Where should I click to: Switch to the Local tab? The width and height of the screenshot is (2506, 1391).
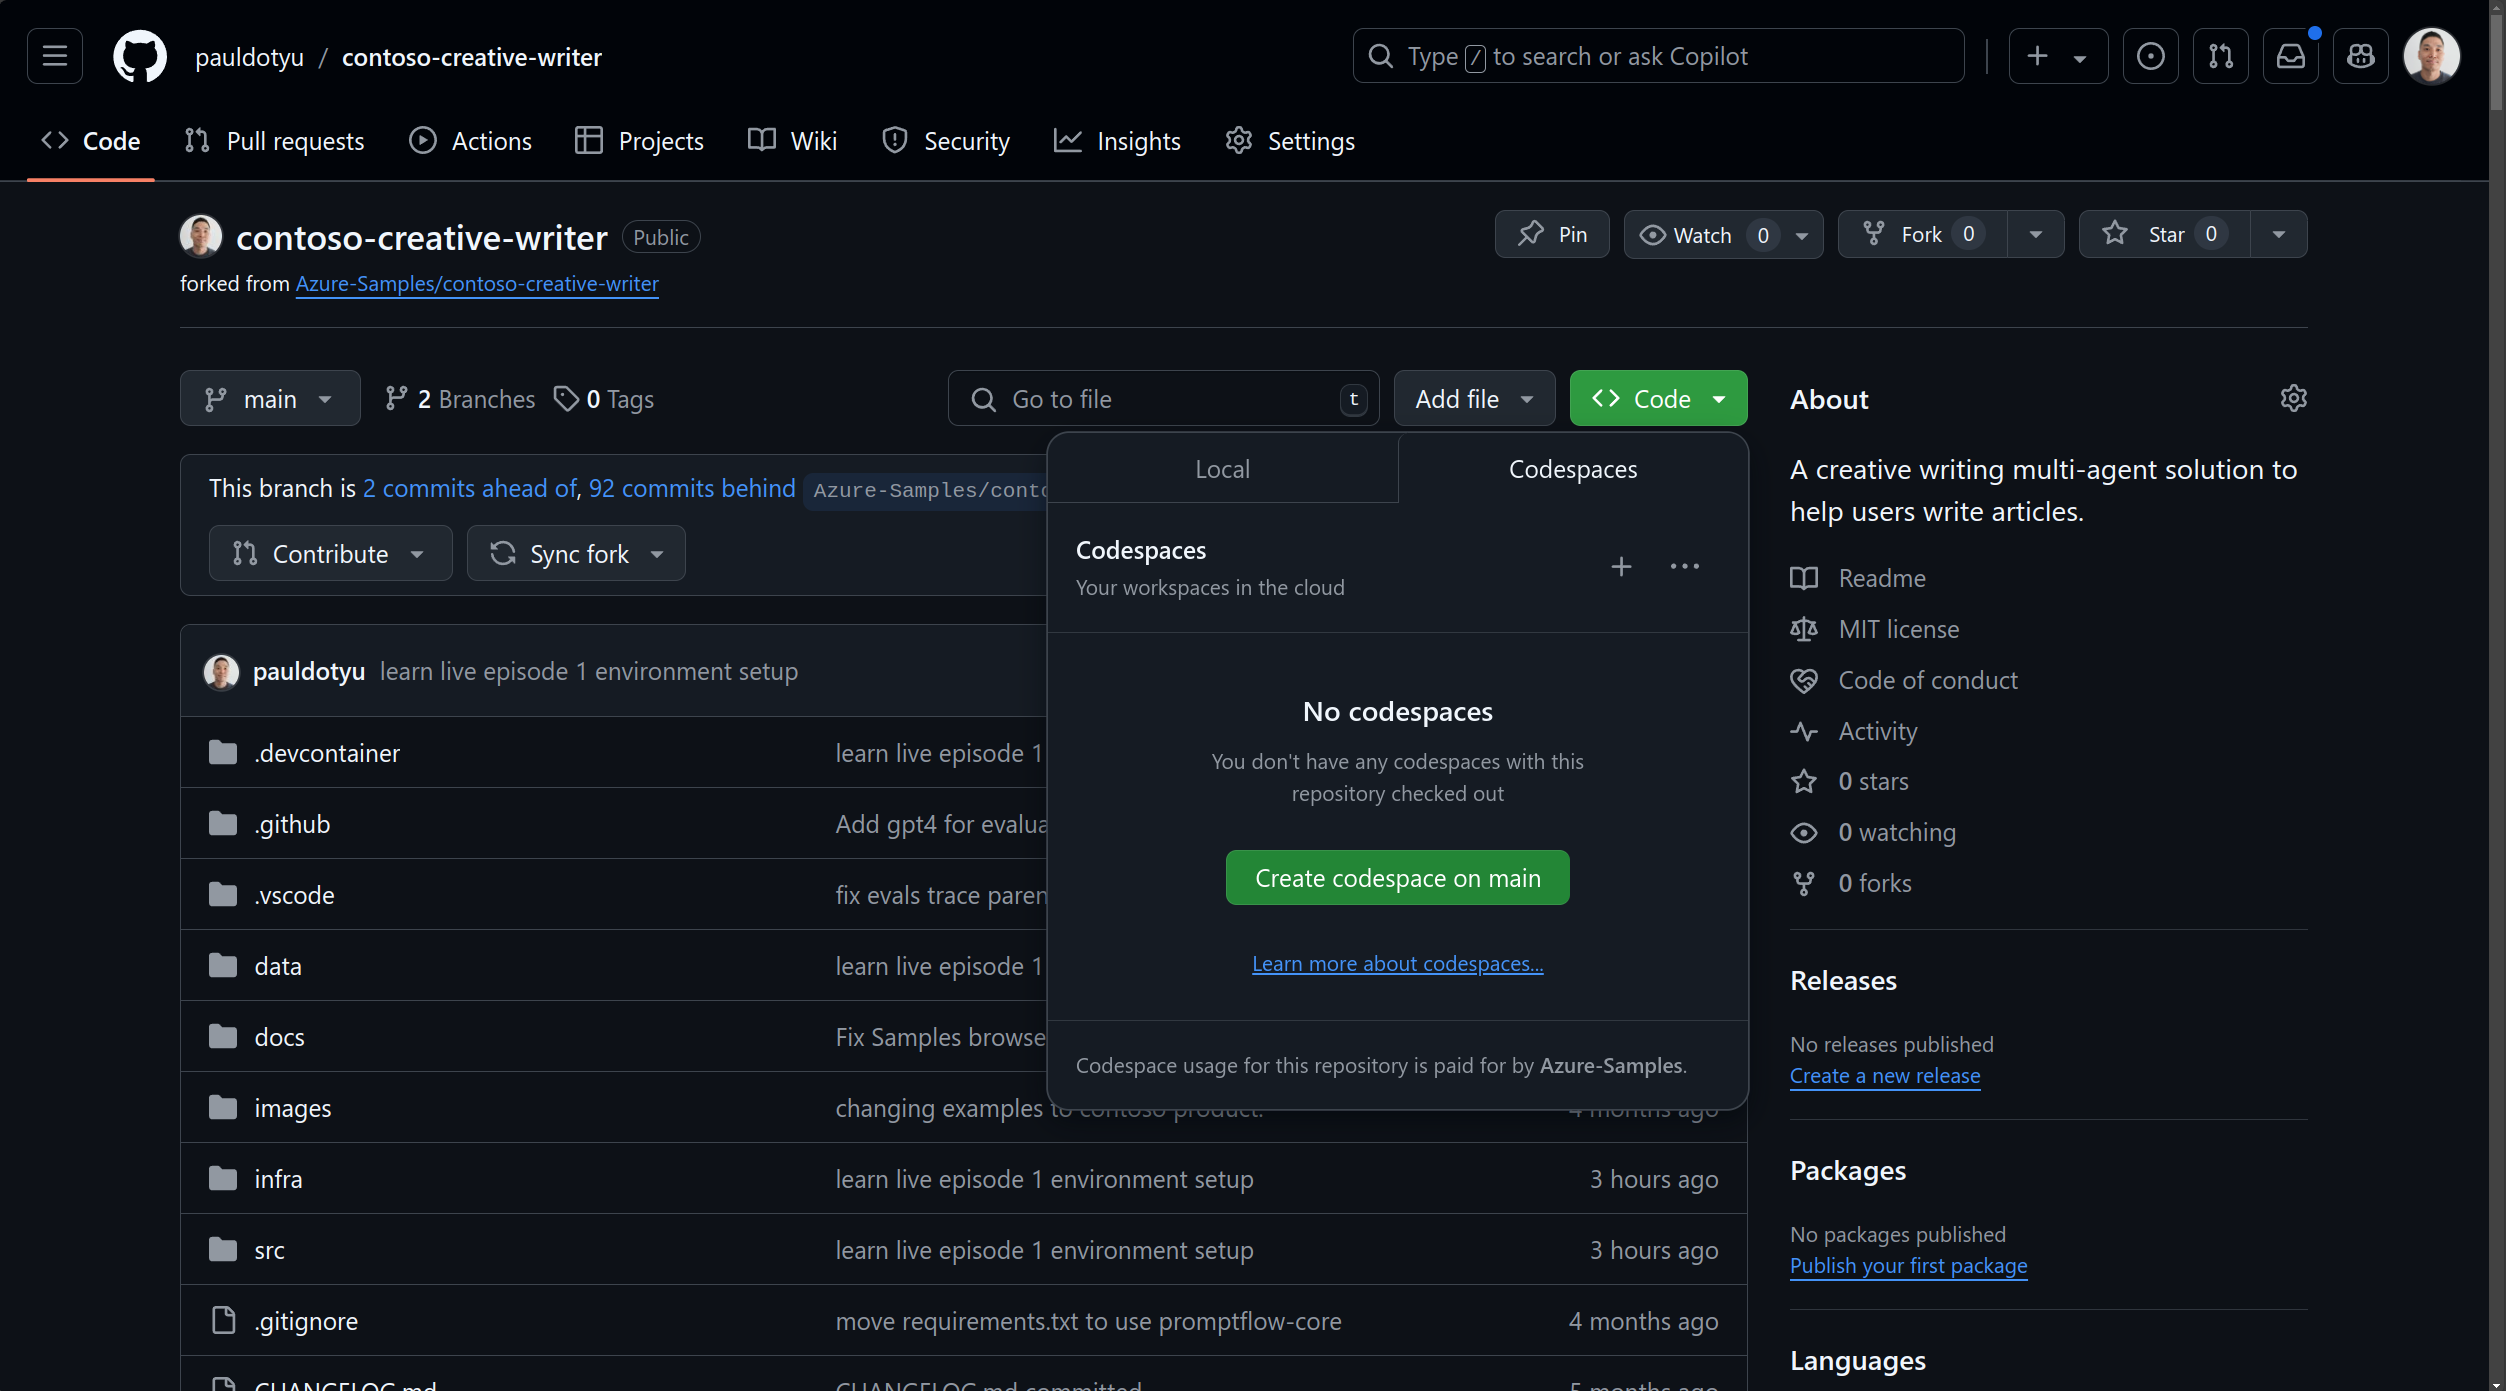pyautogui.click(x=1222, y=469)
